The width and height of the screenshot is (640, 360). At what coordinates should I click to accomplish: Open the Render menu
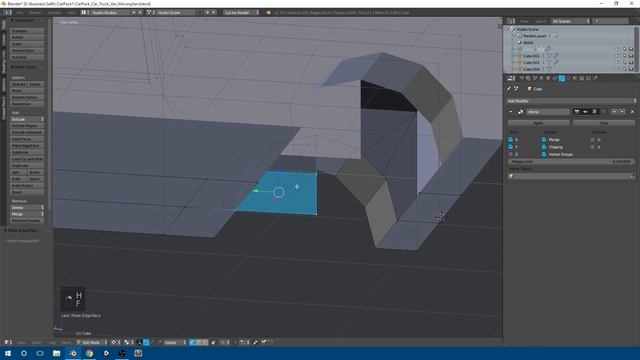(x=35, y=13)
